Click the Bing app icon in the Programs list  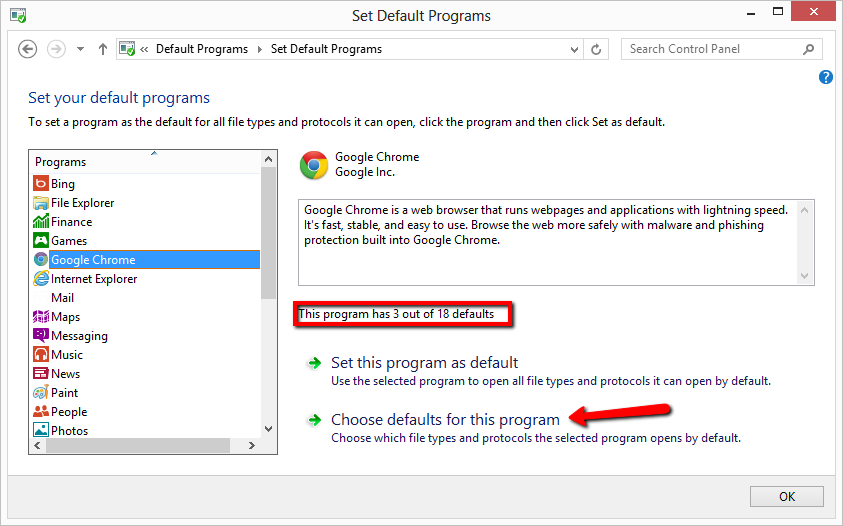41,183
